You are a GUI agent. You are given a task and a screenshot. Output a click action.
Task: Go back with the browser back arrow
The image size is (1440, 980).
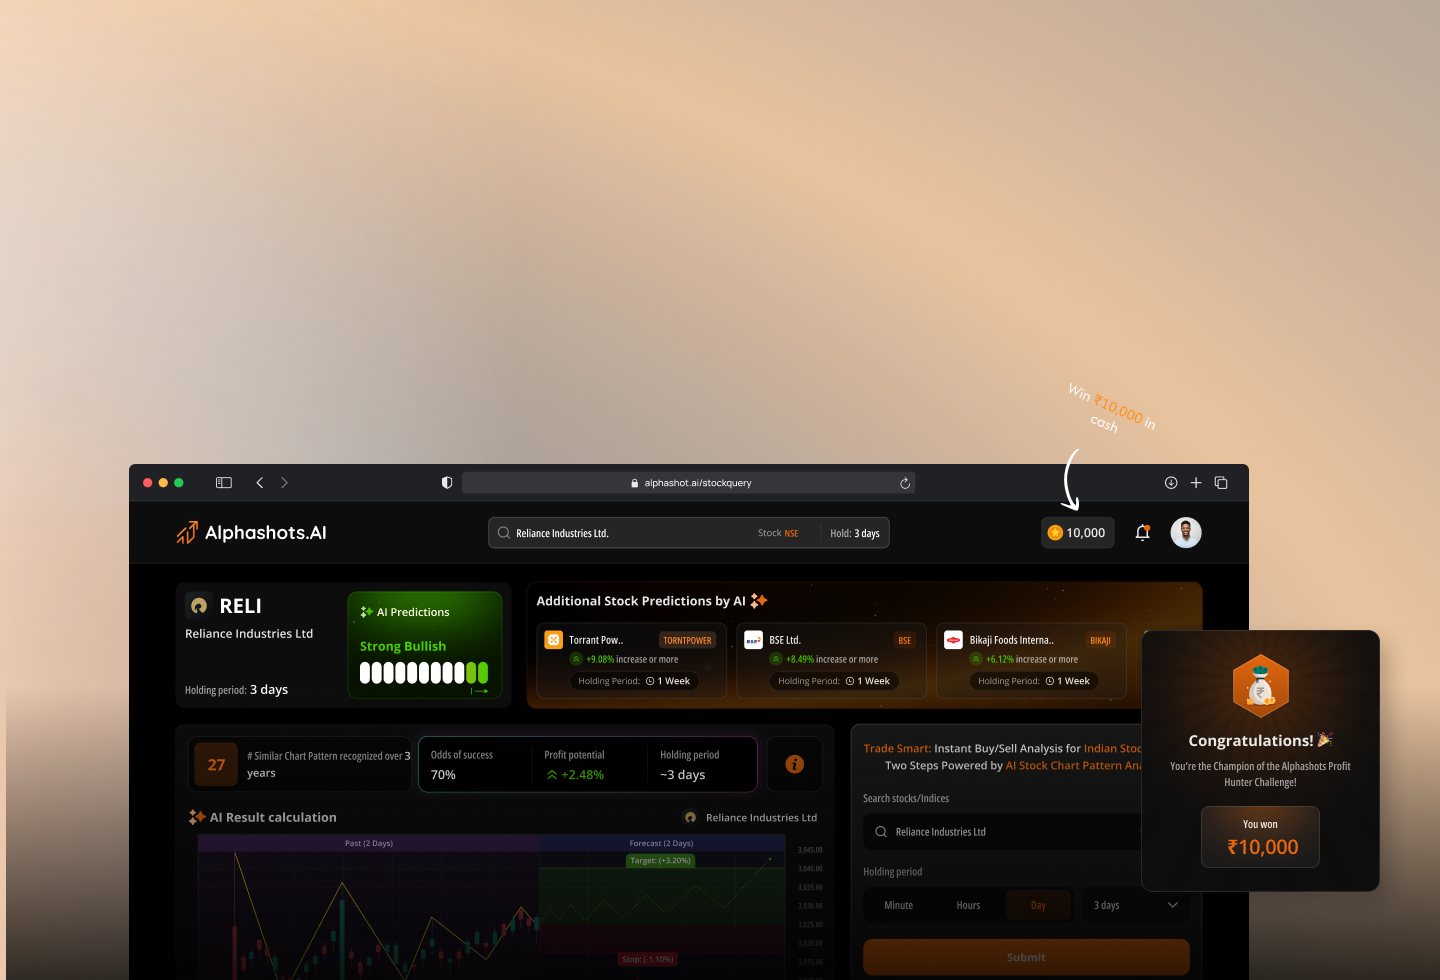point(260,483)
